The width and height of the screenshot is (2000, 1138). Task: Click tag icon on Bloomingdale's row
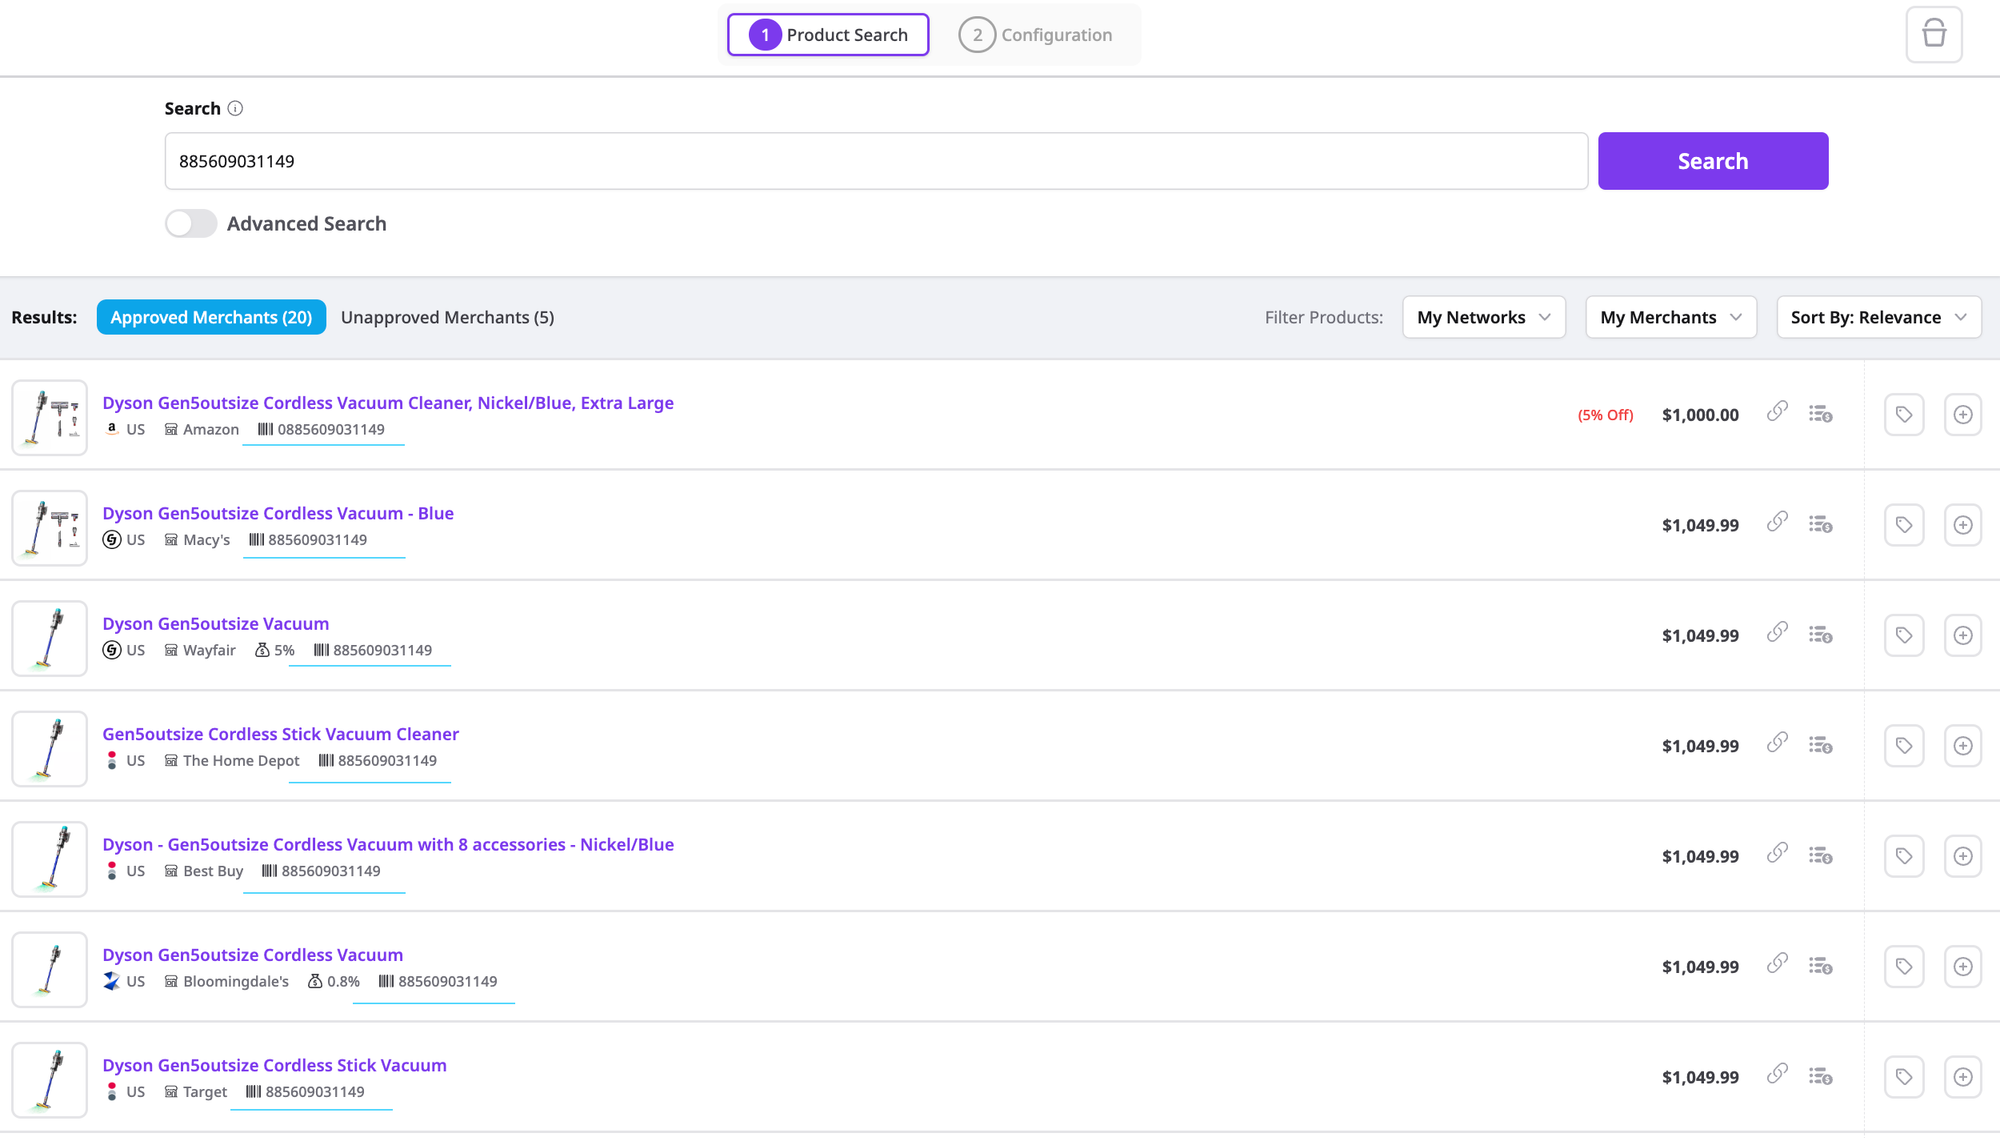[x=1904, y=967]
